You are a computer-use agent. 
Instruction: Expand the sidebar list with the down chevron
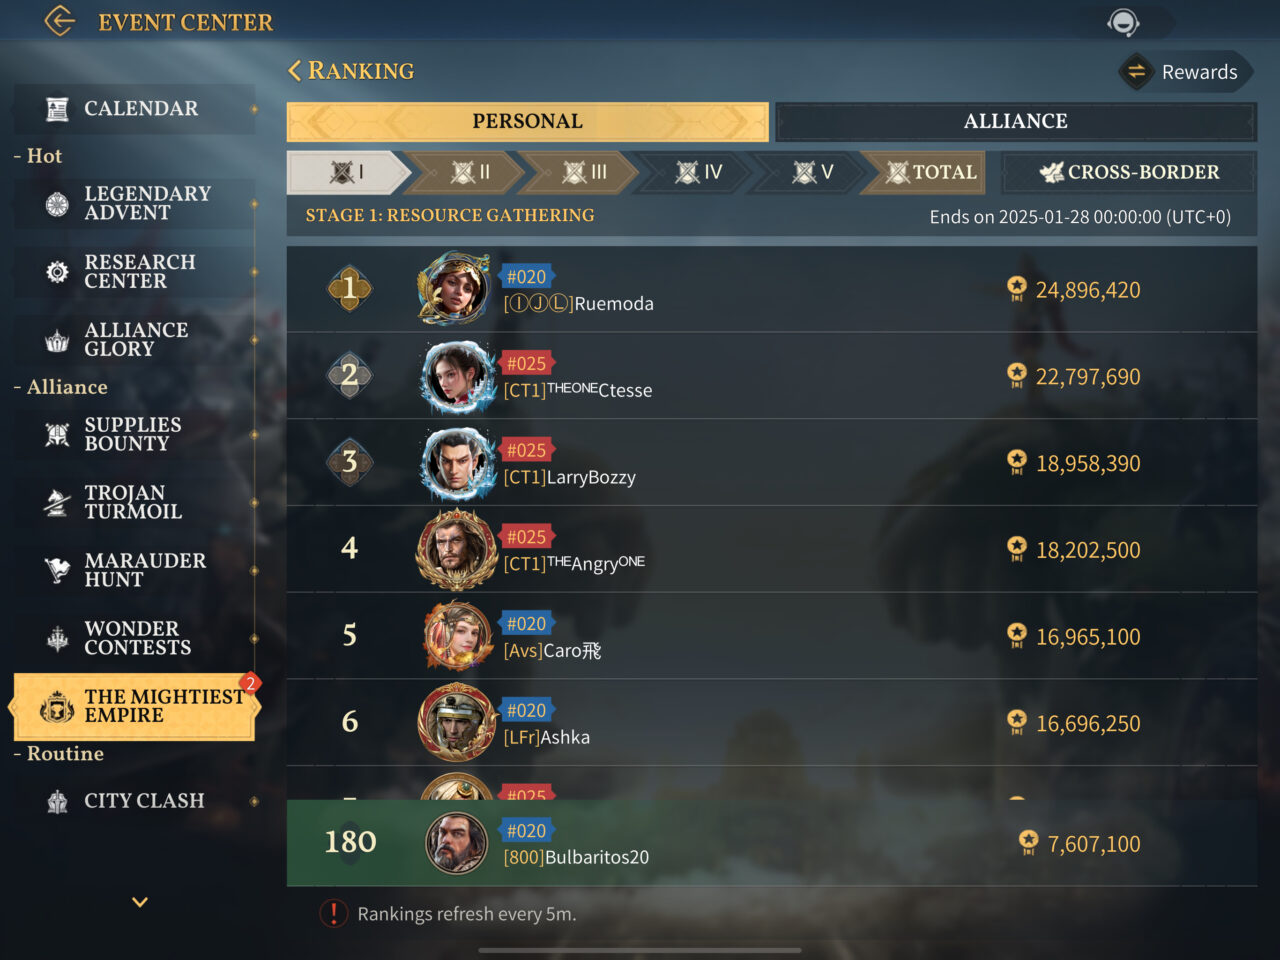(140, 902)
